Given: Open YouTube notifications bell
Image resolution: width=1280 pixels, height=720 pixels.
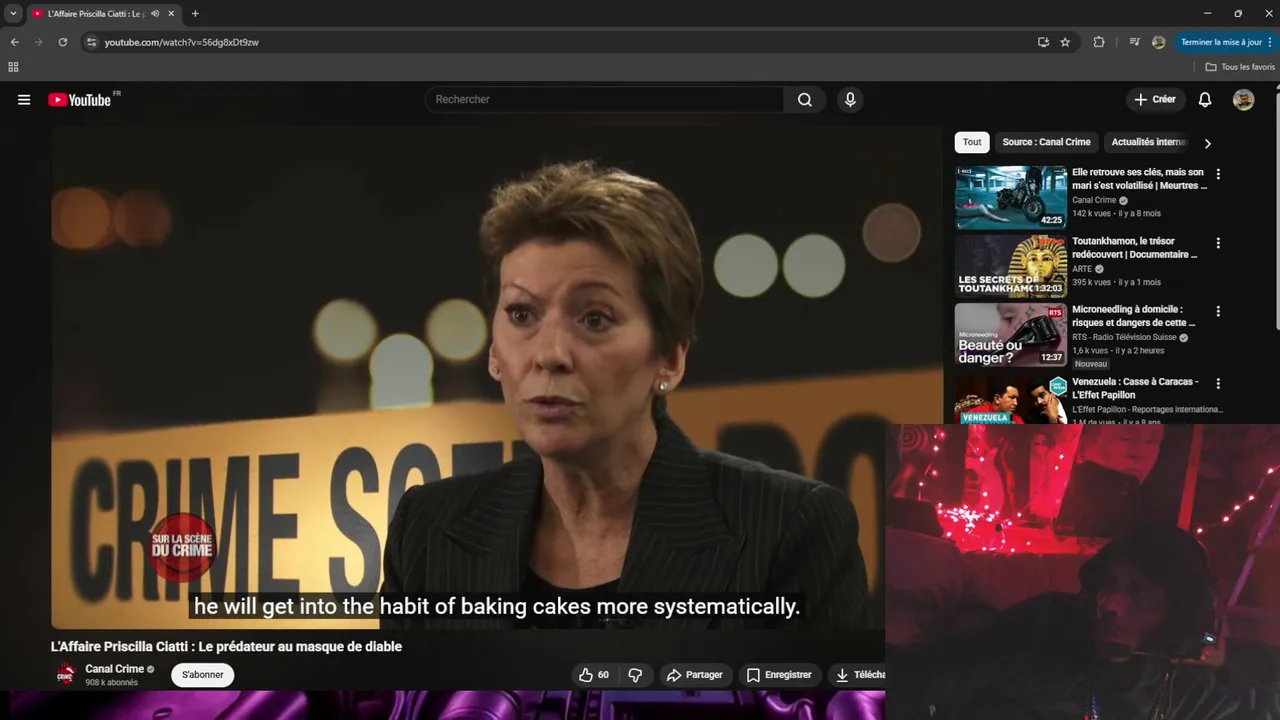Looking at the screenshot, I should pyautogui.click(x=1205, y=99).
